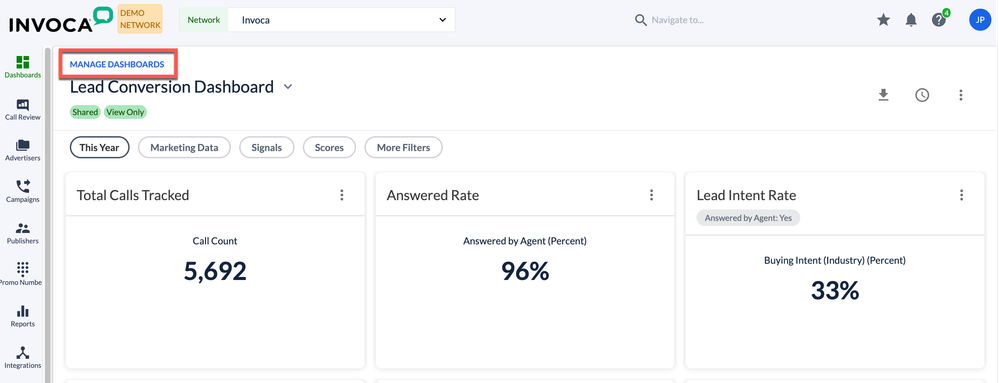
Task: Click the Lead Intent Rate title
Action: (x=746, y=195)
